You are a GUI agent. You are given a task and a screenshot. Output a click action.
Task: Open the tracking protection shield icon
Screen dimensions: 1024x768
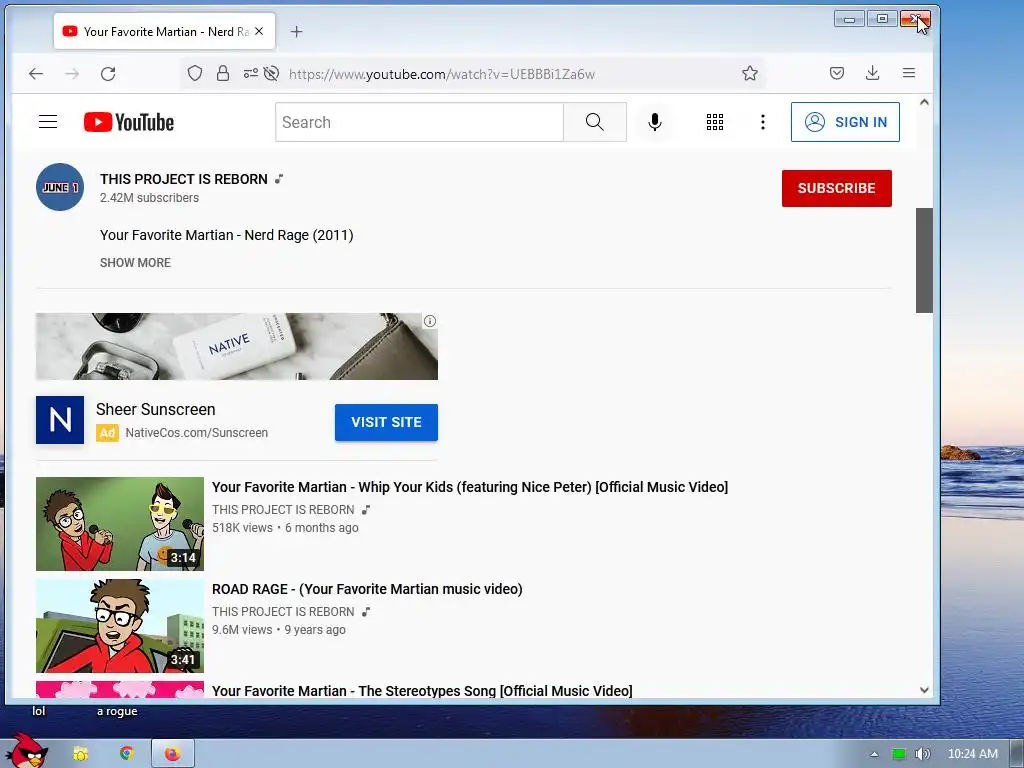click(x=195, y=73)
